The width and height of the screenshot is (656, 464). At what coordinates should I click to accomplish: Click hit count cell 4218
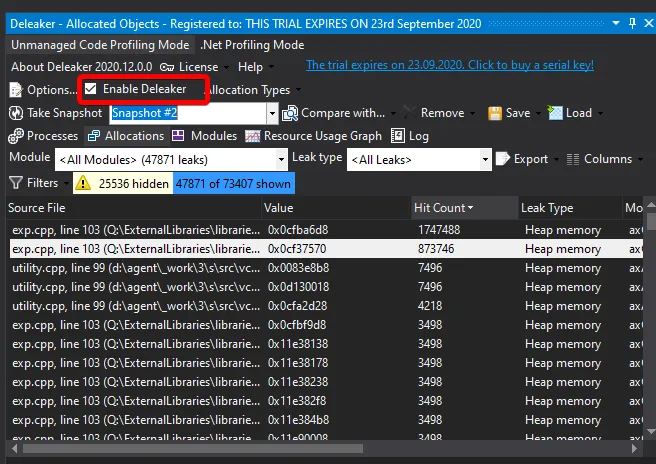pyautogui.click(x=430, y=306)
